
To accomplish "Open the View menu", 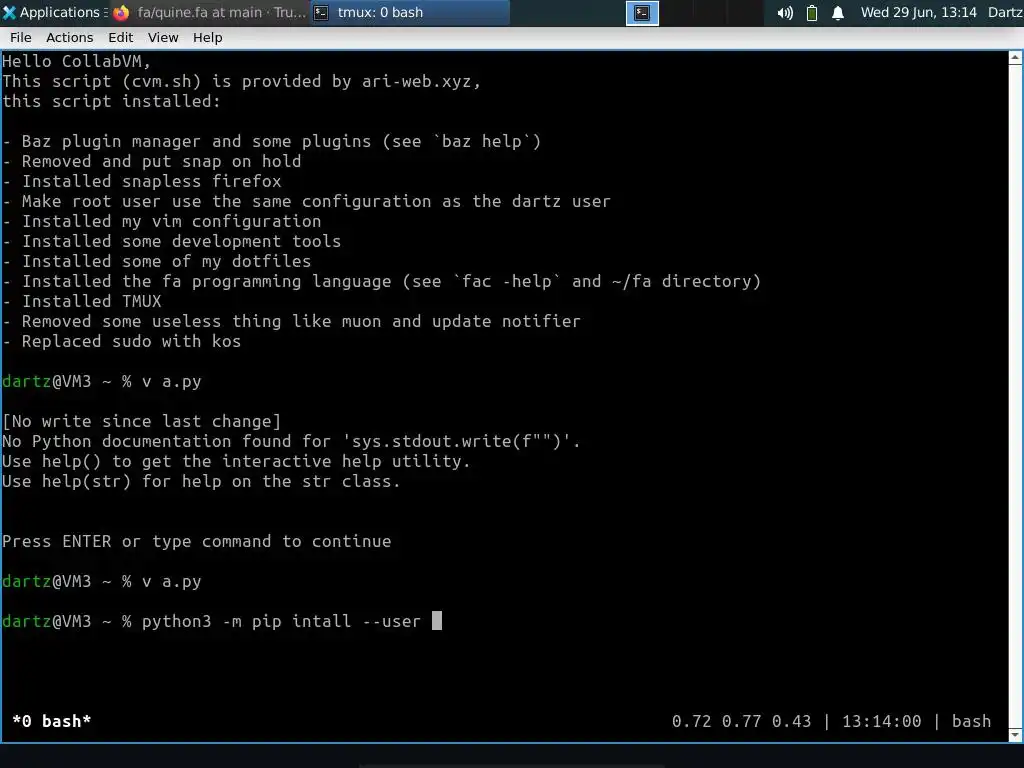I will (x=163, y=38).
